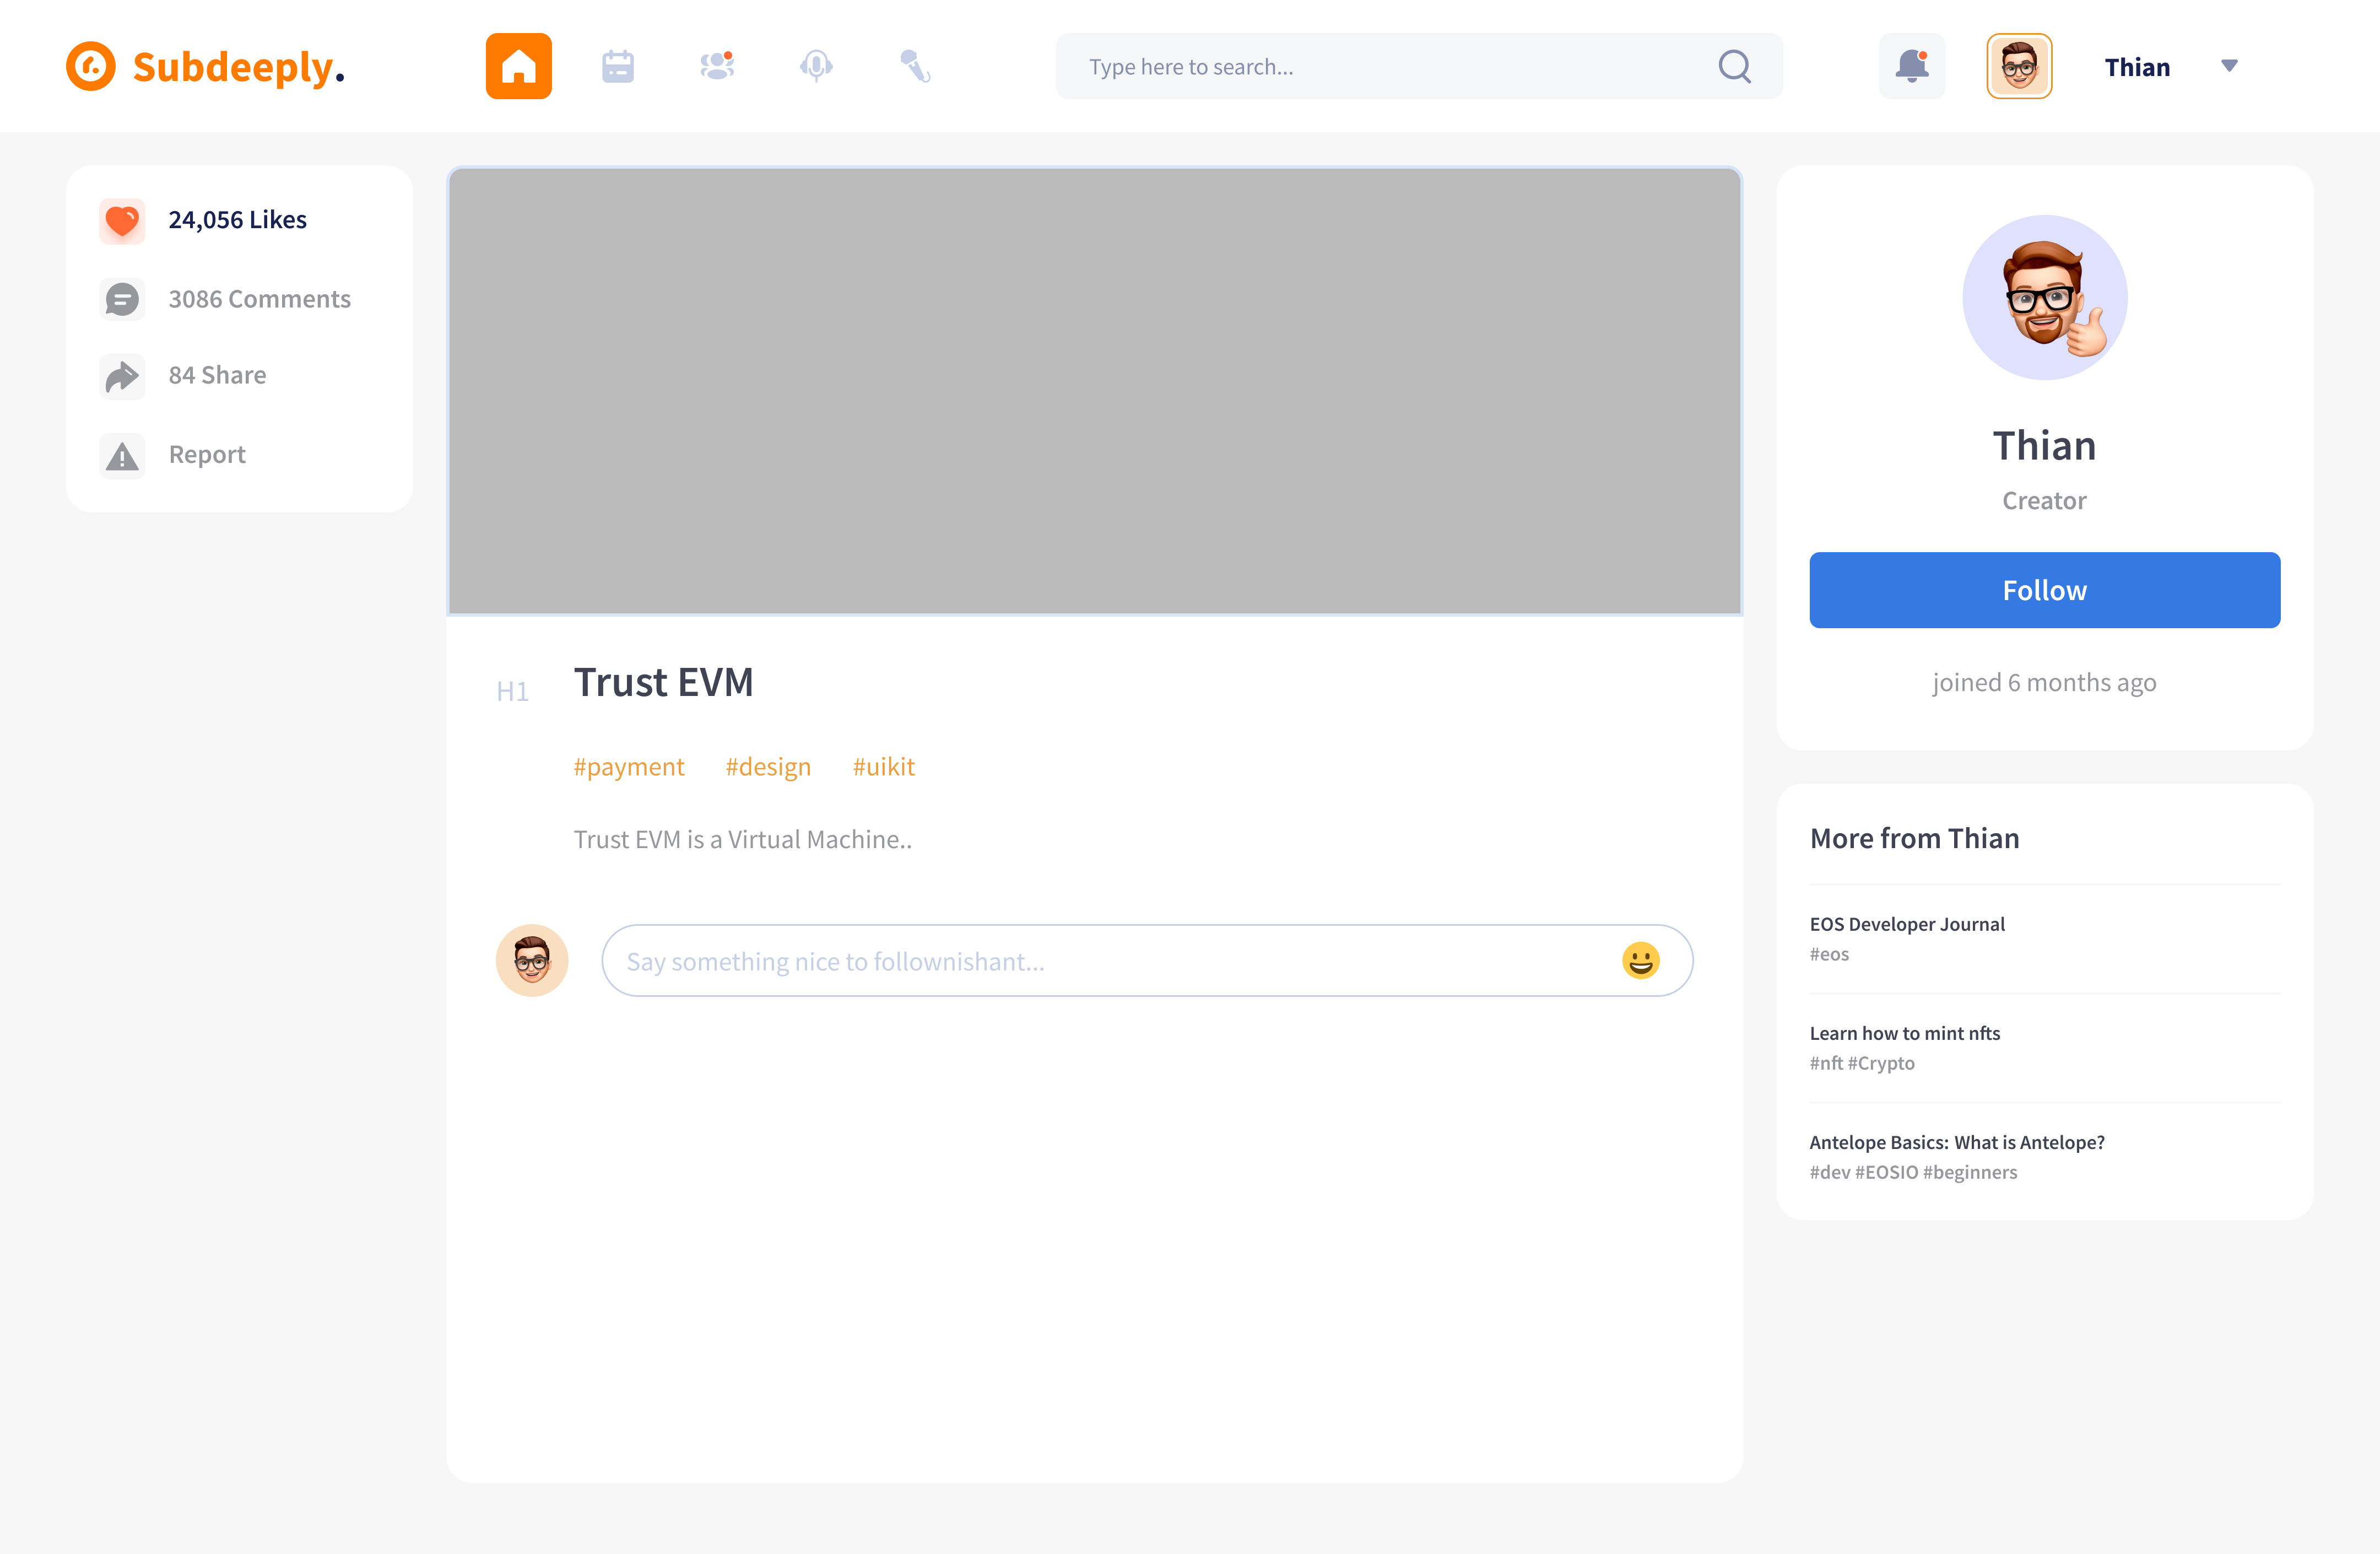Toggle like on the heart icon
Screen dimensions: 2380x1554
click(122, 220)
